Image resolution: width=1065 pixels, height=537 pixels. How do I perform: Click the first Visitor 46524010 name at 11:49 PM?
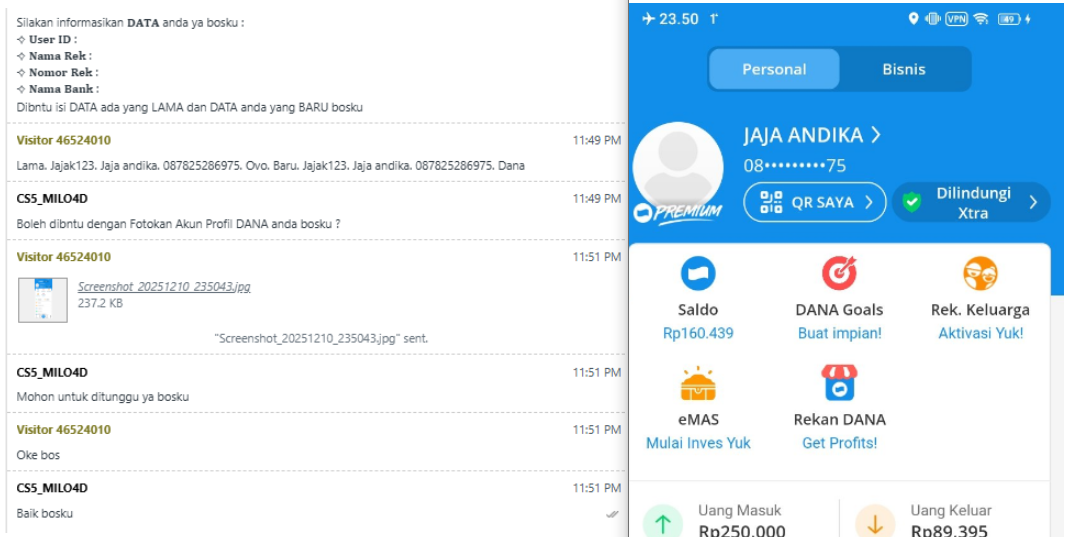click(64, 141)
